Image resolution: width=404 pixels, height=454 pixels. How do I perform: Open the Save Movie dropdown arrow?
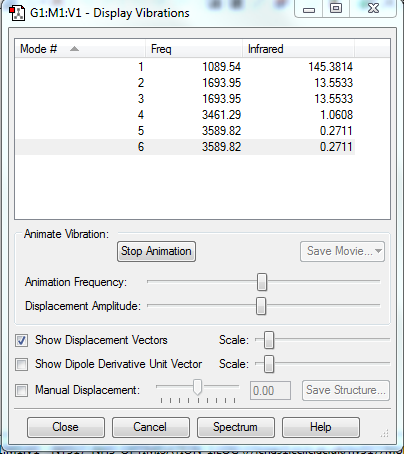[x=378, y=251]
